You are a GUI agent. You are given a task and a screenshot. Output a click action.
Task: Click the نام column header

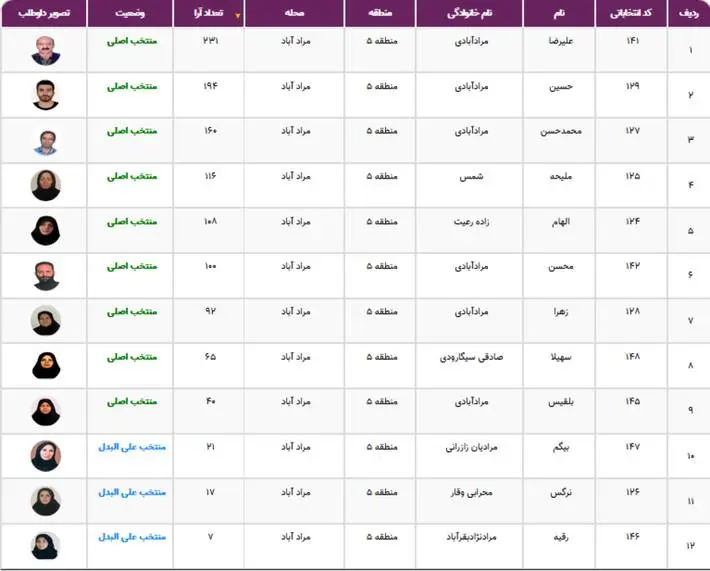[x=559, y=13]
